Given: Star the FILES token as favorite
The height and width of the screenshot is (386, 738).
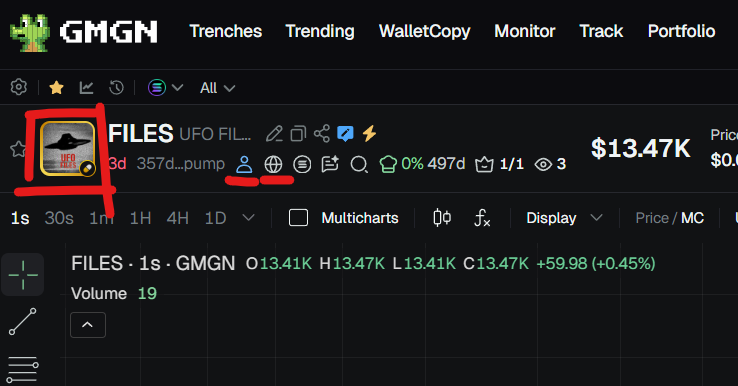Looking at the screenshot, I should pos(18,149).
